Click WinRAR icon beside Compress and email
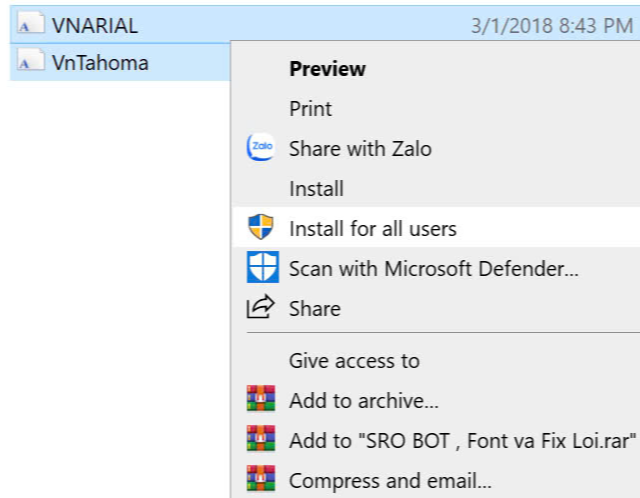This screenshot has height=498, width=640. click(260, 478)
